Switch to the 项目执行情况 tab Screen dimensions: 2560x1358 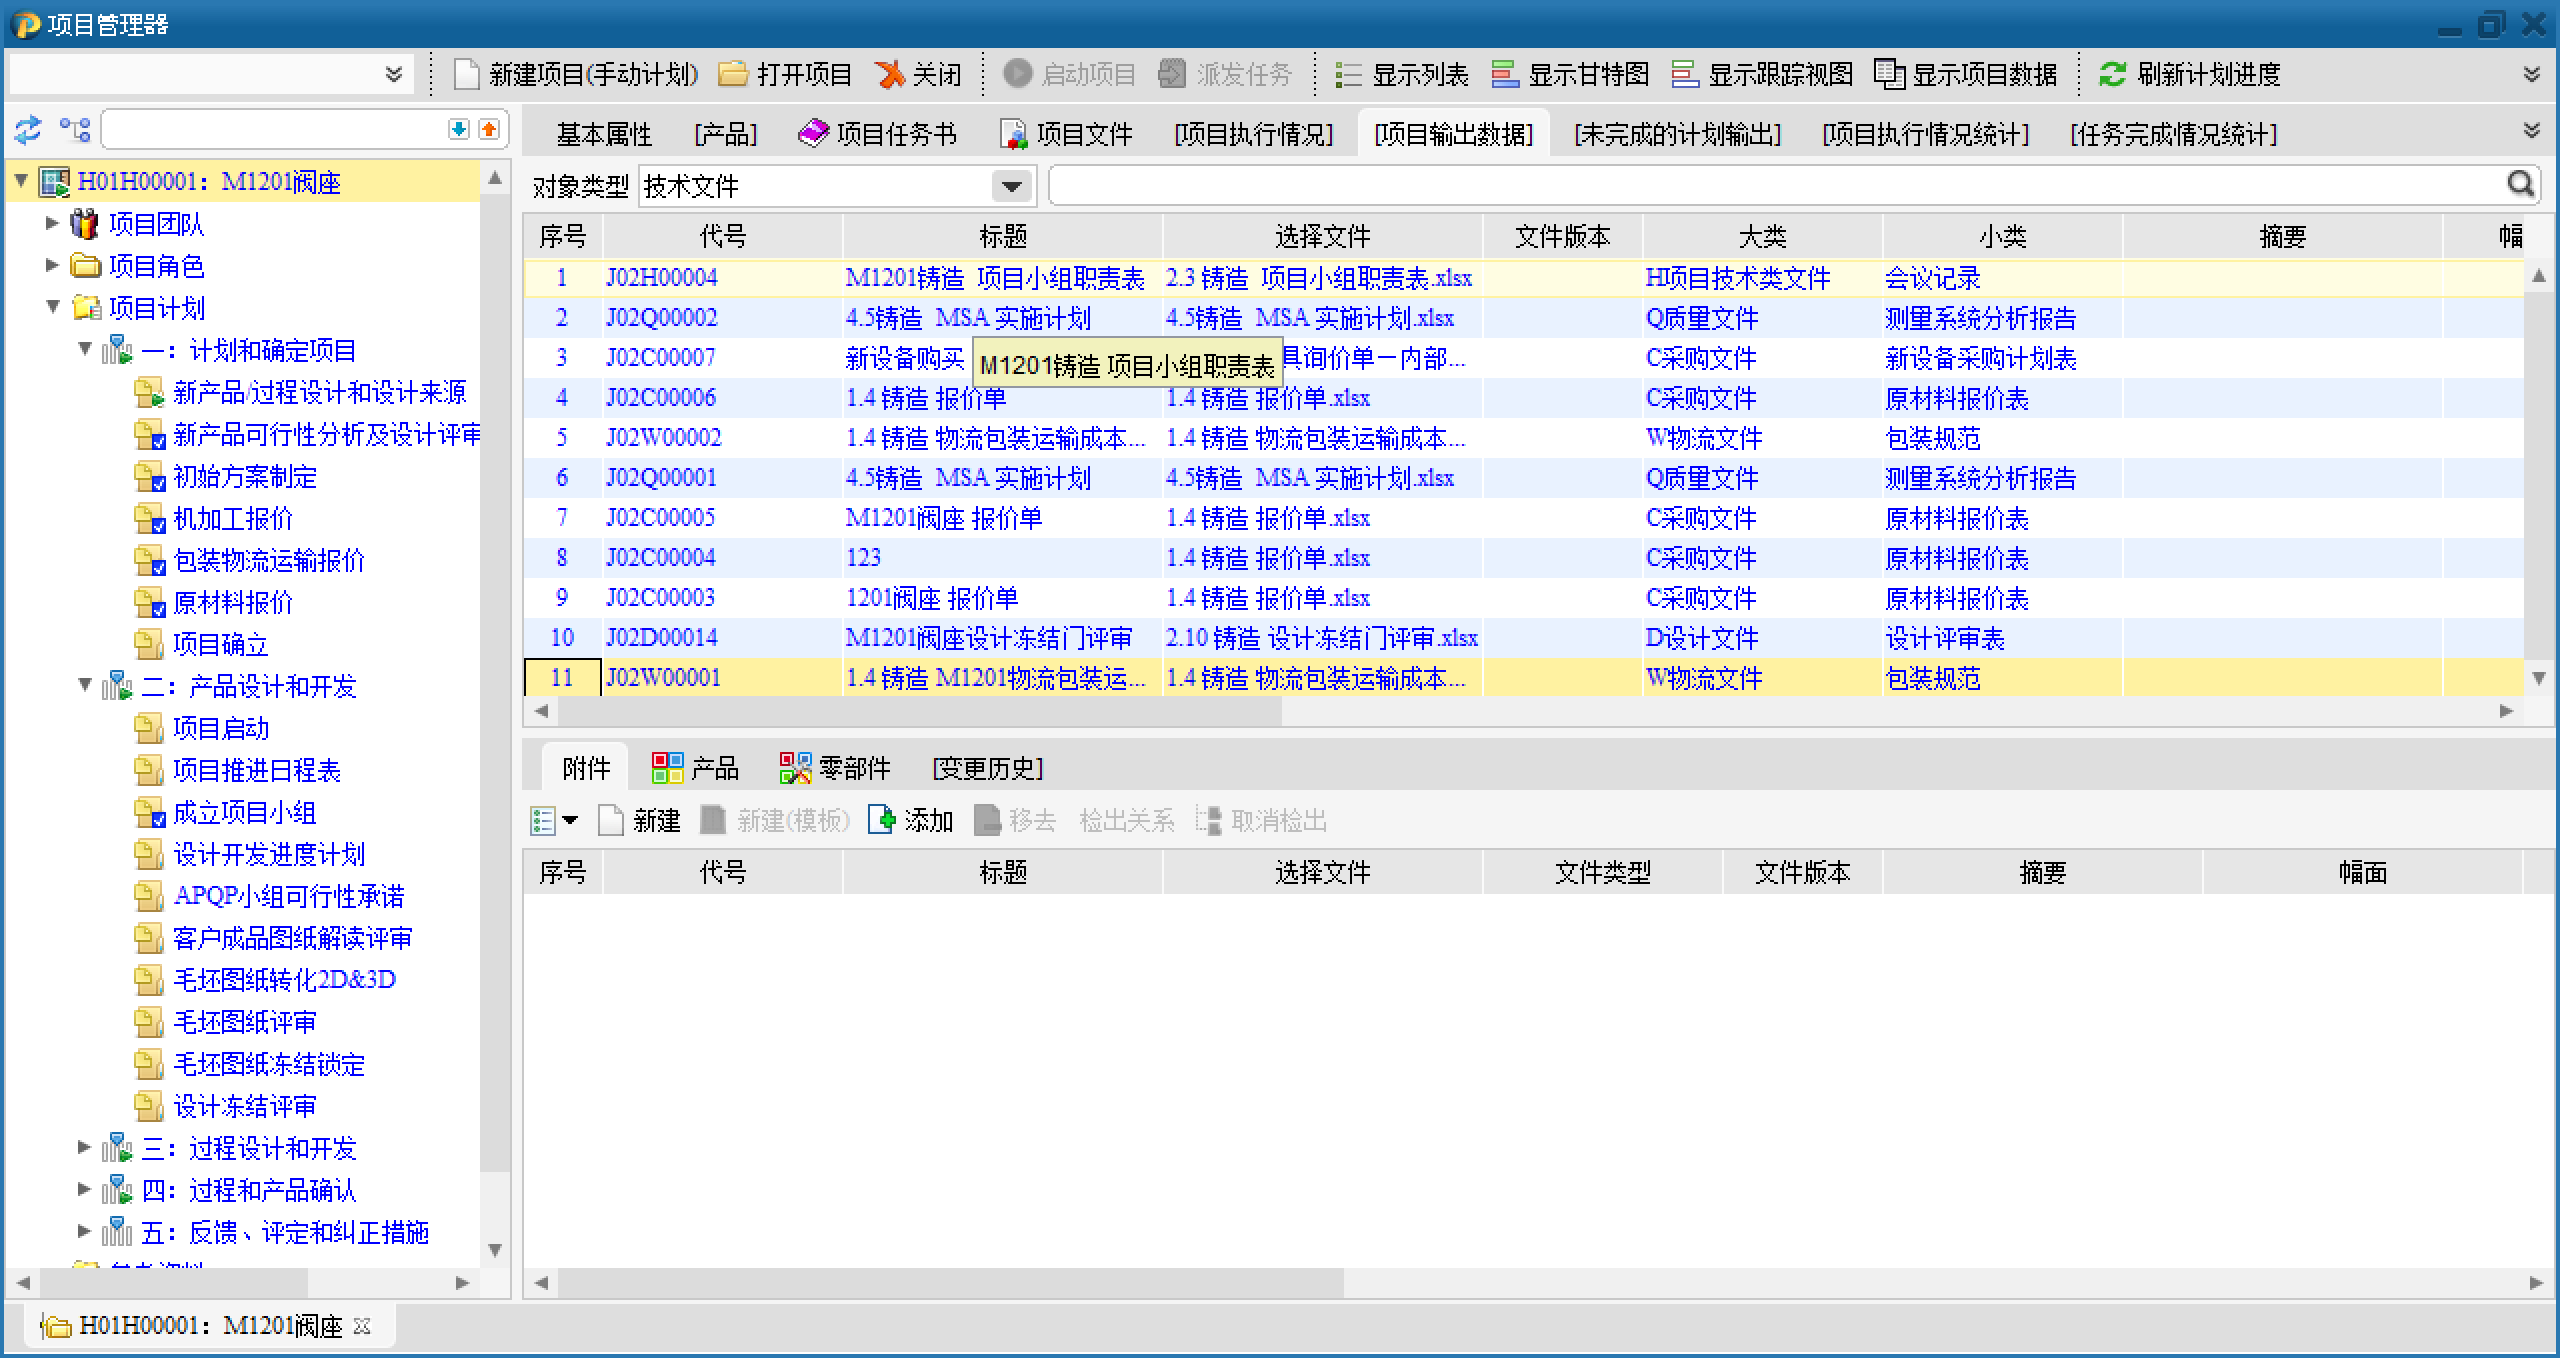point(1253,134)
